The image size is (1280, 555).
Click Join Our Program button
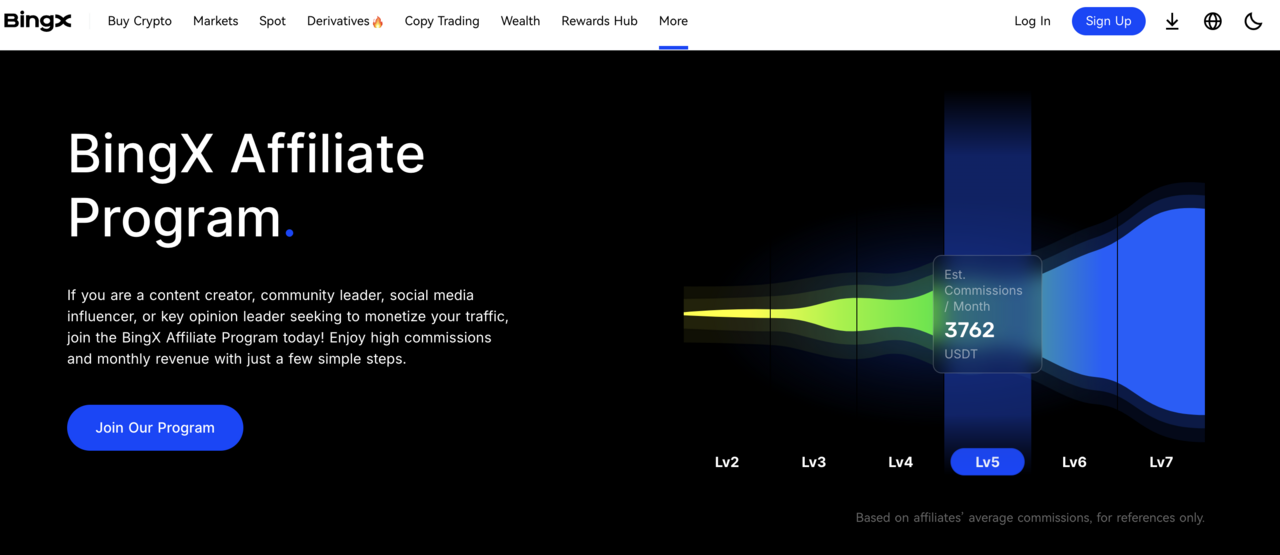click(155, 428)
